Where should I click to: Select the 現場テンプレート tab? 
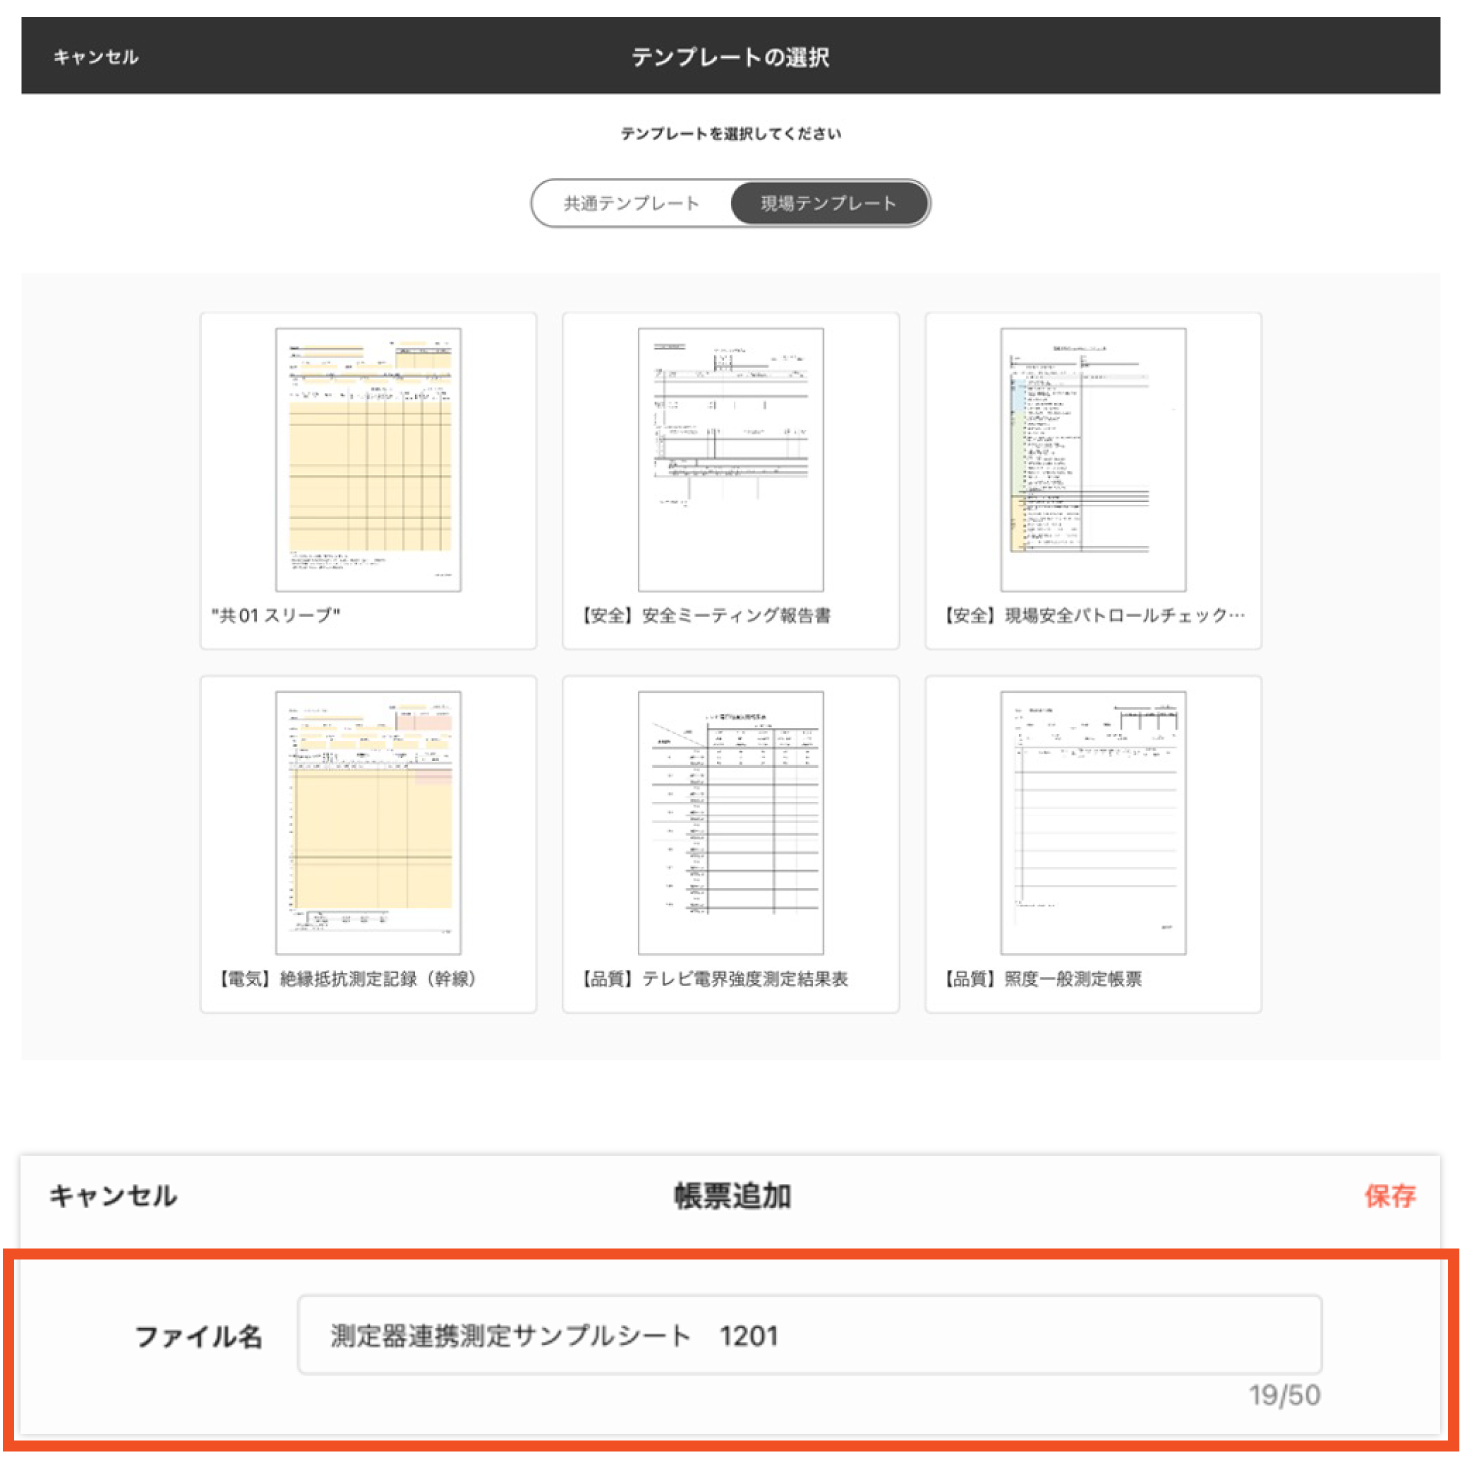828,204
